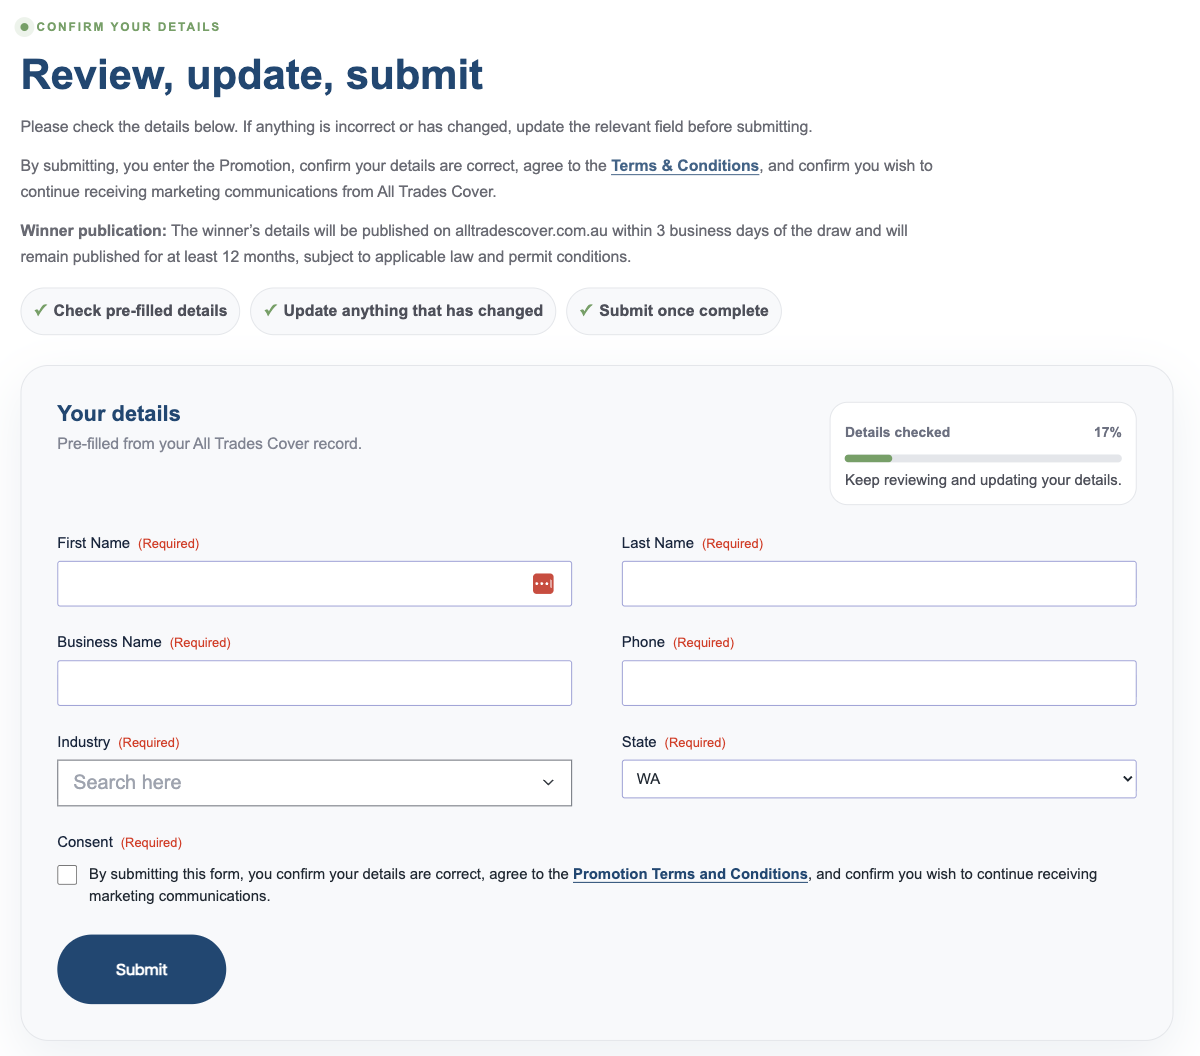Open the Industry search dropdown
Image resolution: width=1200 pixels, height=1056 pixels.
pyautogui.click(x=315, y=783)
